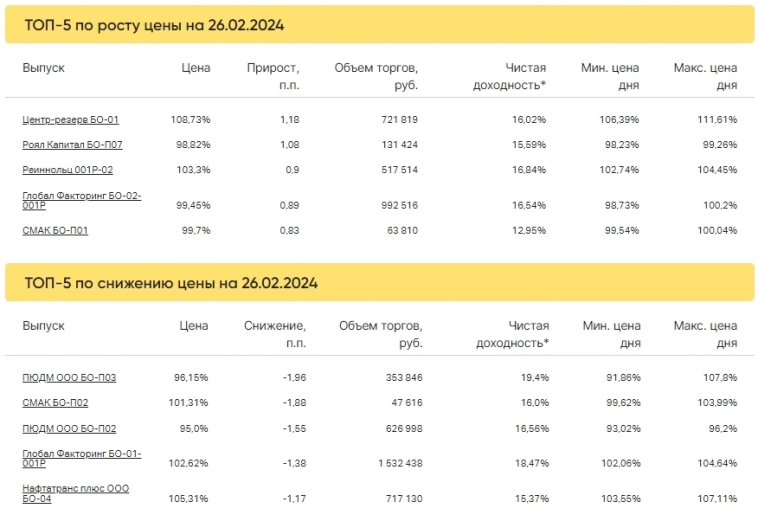The image size is (758, 515).
Task: Click the 'Снижение, п.п.' column header
Action: tap(274, 334)
